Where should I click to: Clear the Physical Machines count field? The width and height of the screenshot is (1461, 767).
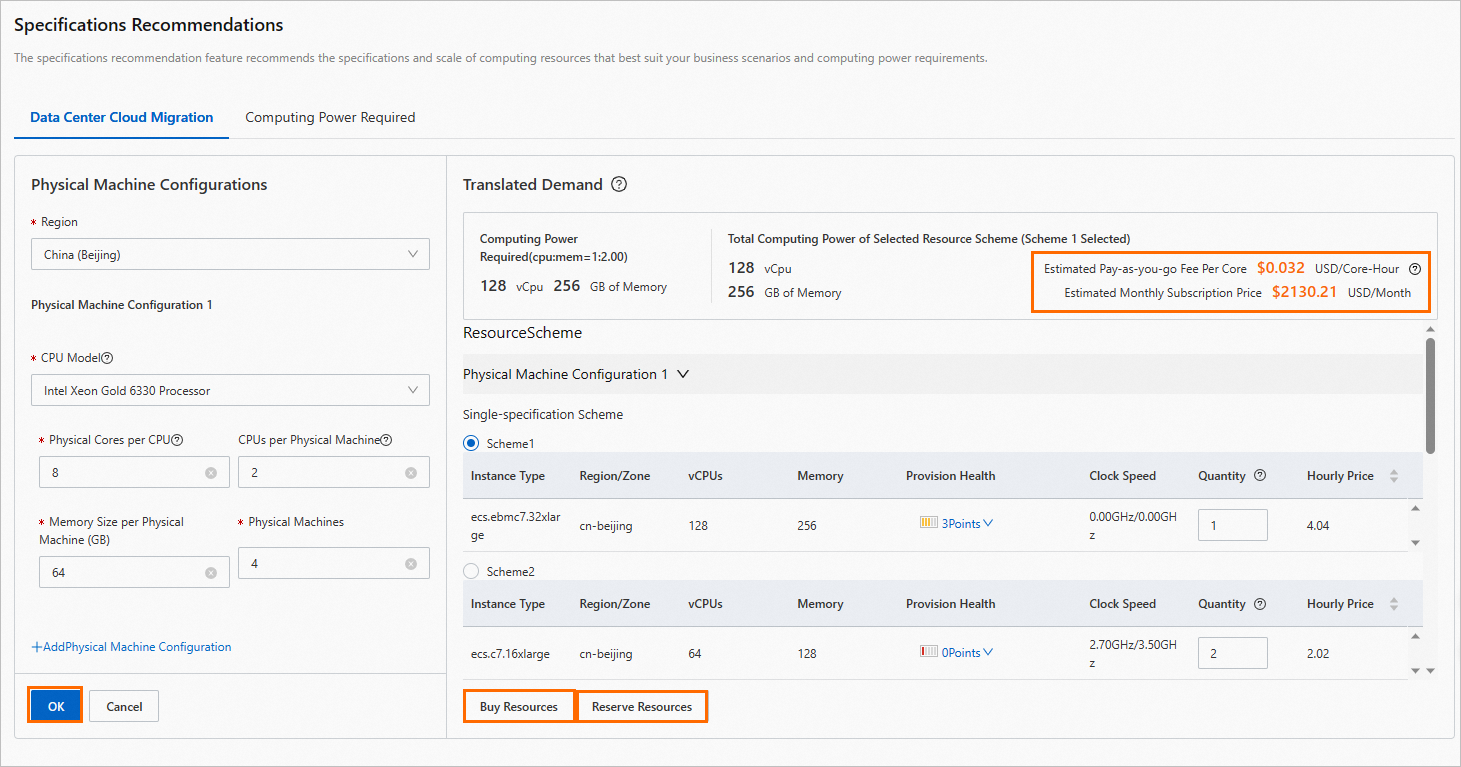(411, 564)
